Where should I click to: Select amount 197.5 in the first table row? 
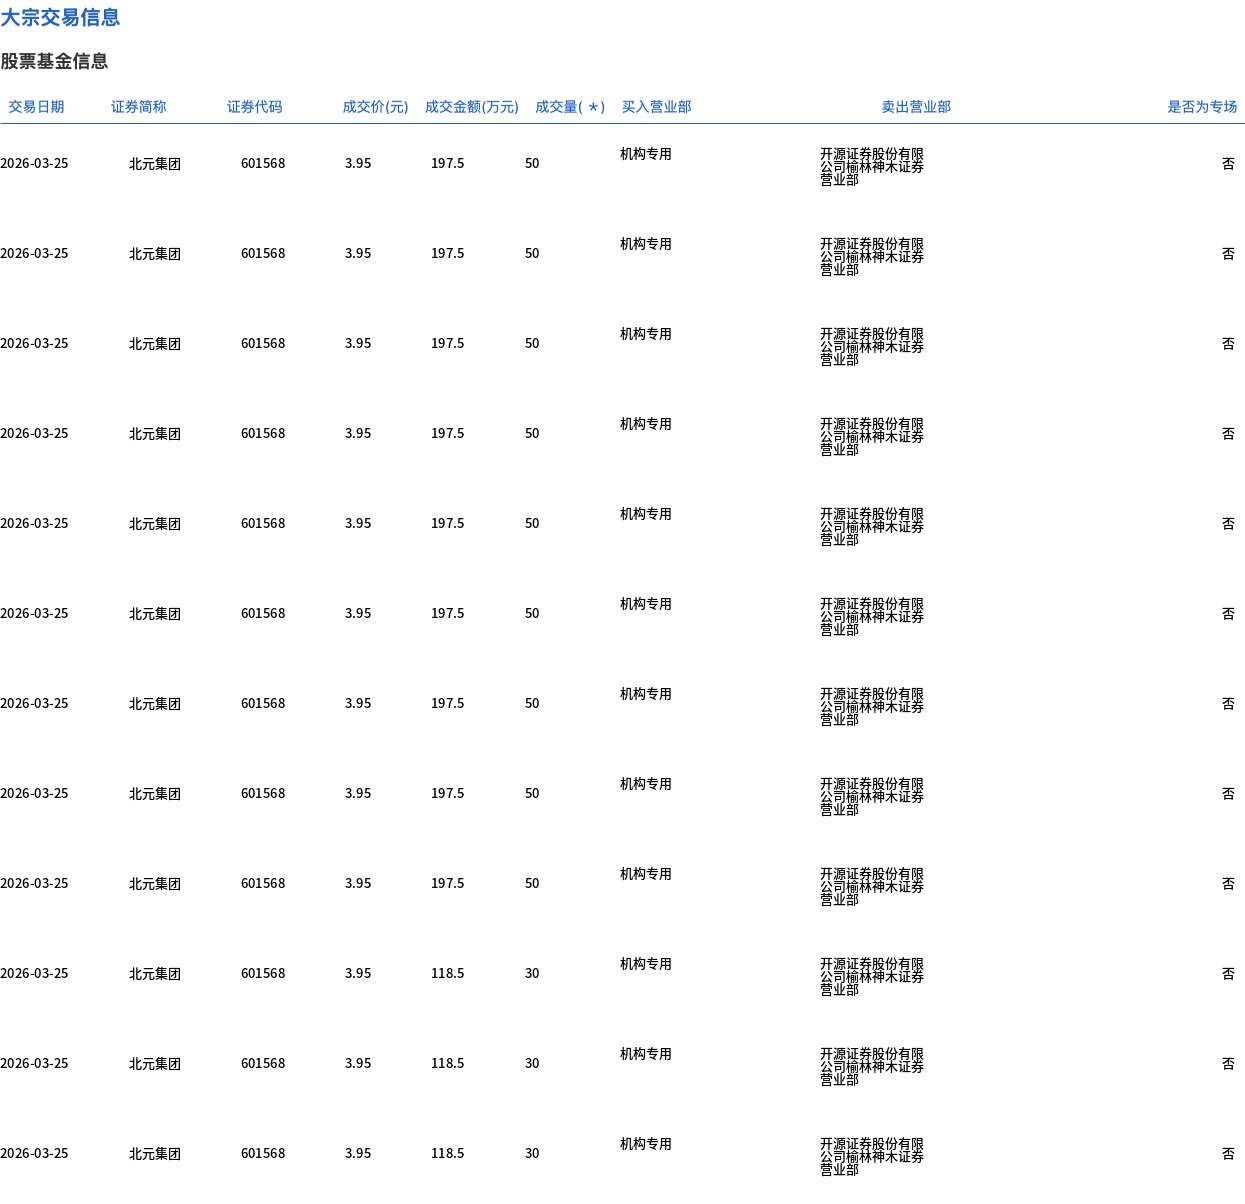(x=447, y=163)
